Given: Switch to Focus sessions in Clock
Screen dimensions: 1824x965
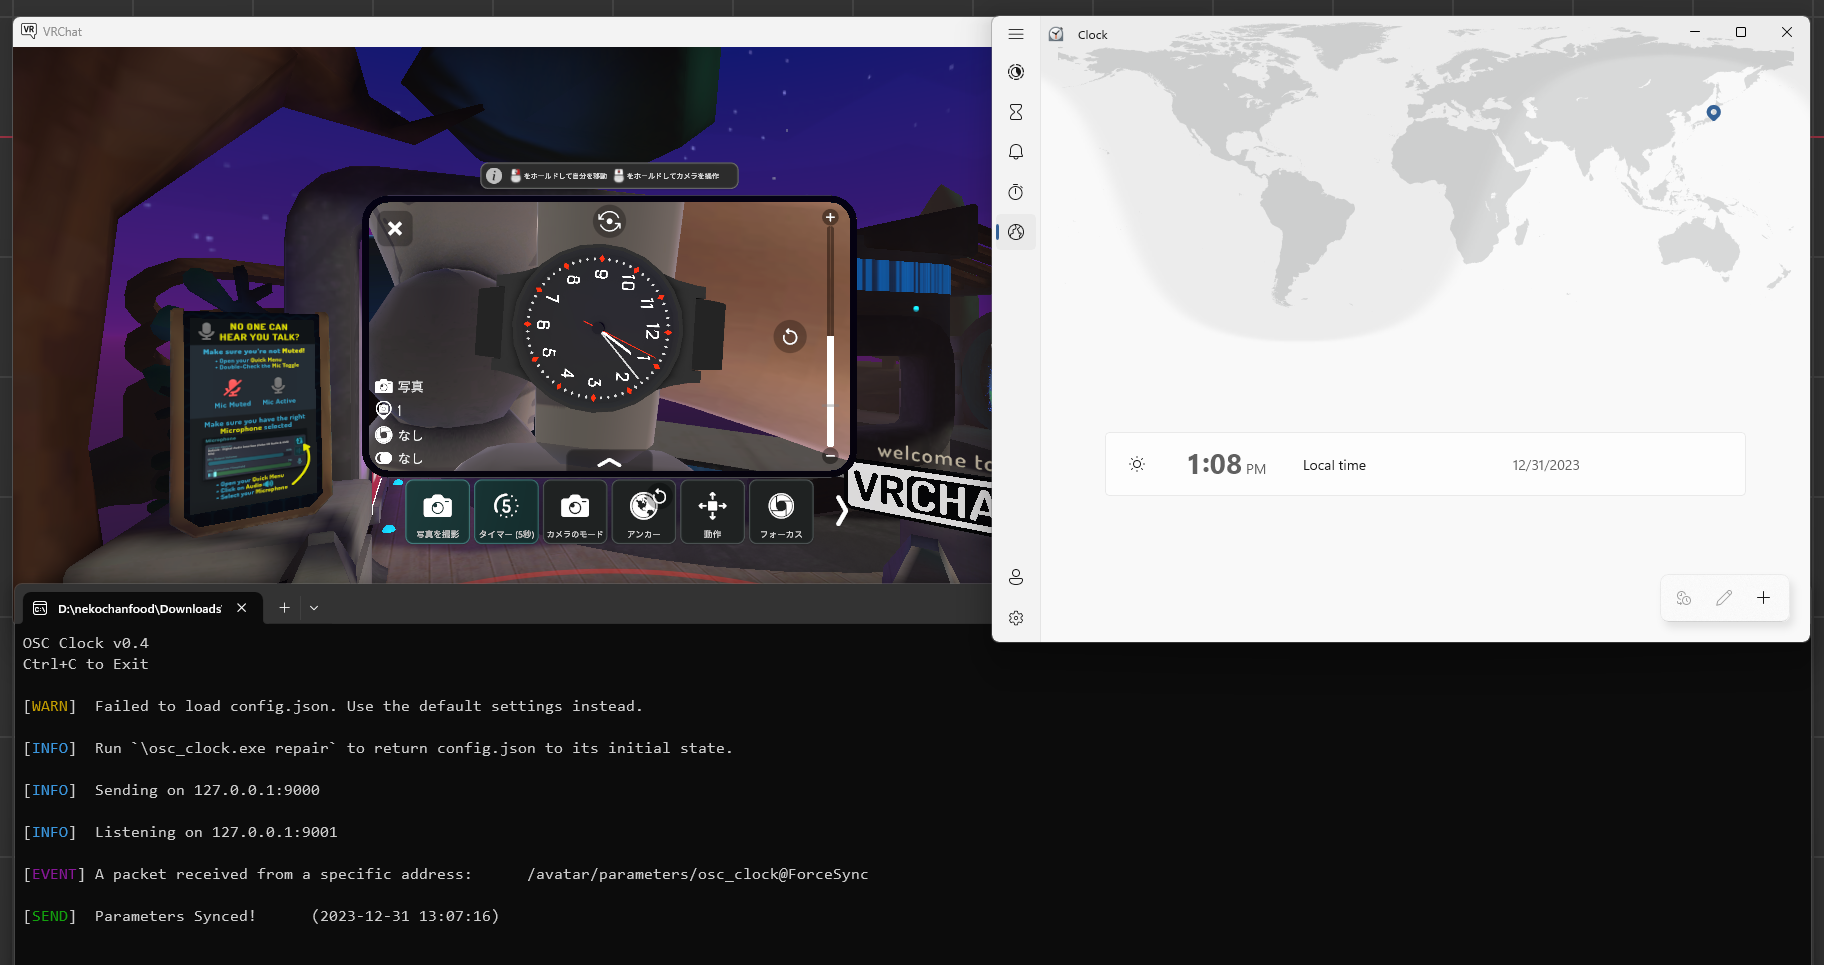Looking at the screenshot, I should tap(1016, 72).
